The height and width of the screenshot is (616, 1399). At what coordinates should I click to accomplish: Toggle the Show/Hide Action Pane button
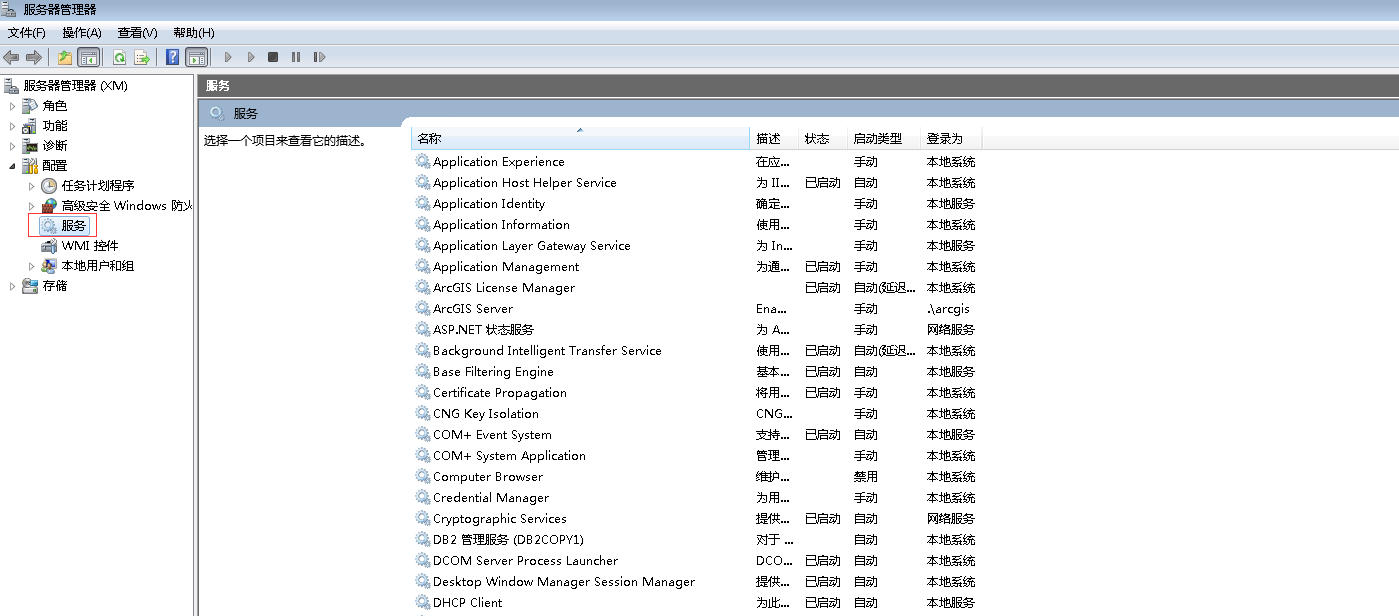196,57
